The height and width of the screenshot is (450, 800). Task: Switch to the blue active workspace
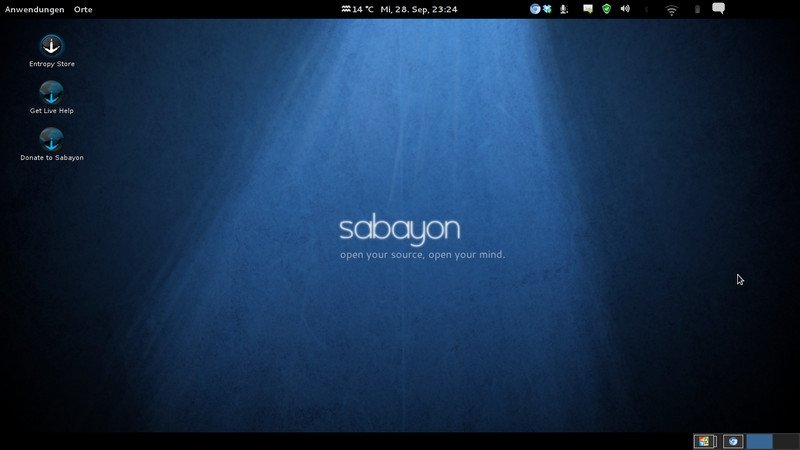[760, 441]
